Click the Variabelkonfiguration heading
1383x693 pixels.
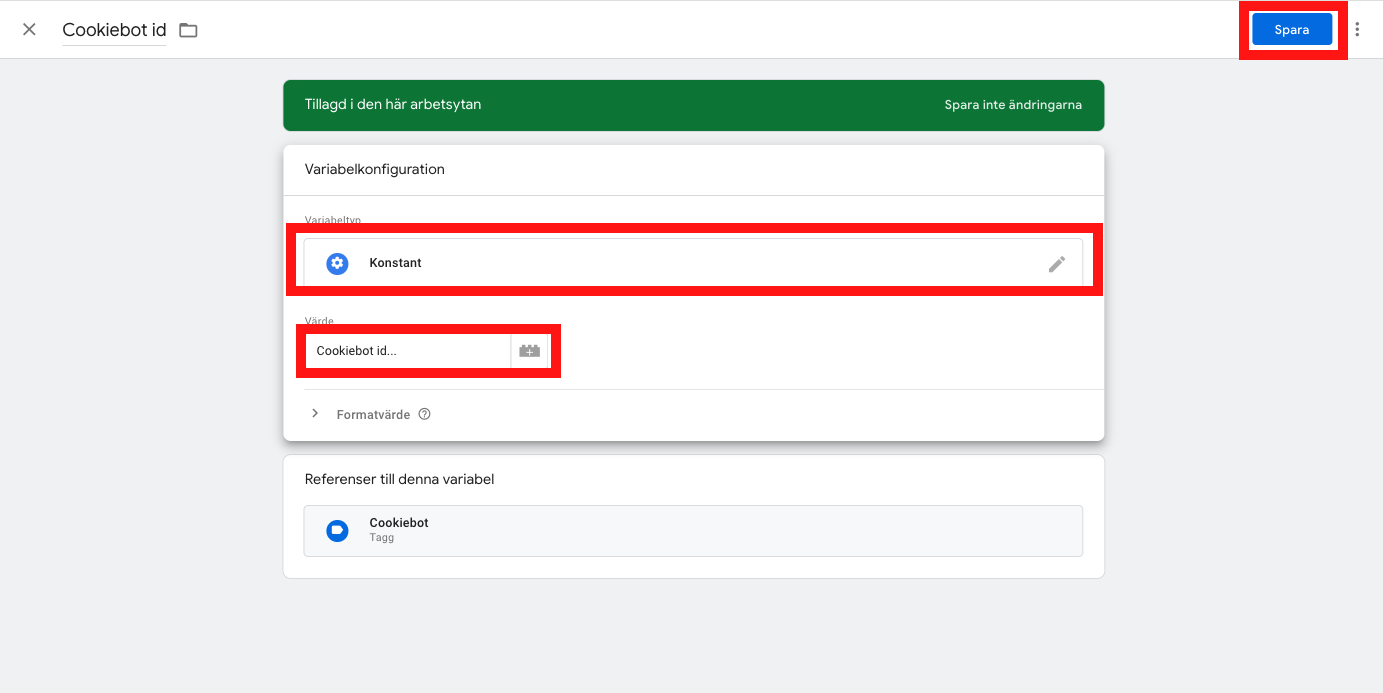tap(375, 169)
